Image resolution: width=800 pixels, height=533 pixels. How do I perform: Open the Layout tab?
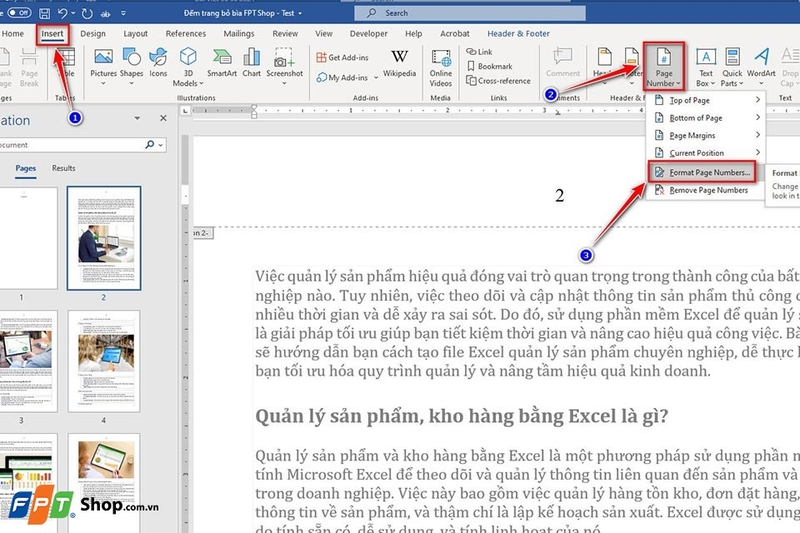click(135, 34)
